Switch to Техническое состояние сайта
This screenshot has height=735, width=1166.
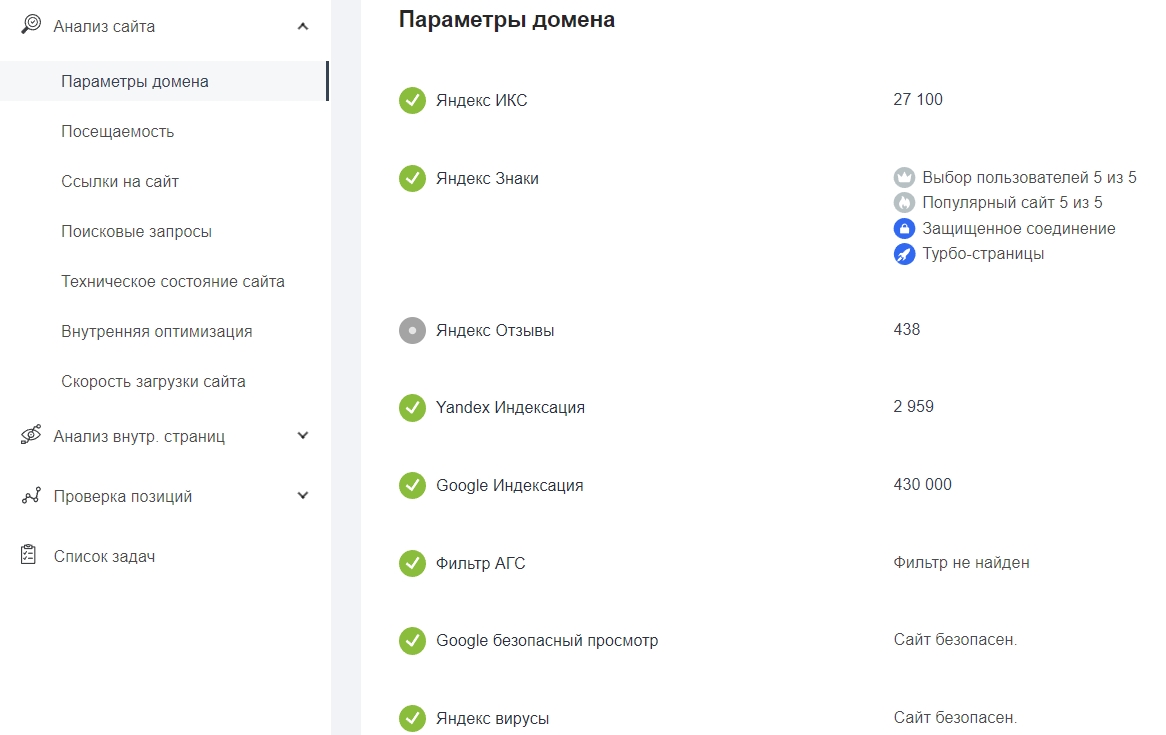[174, 281]
